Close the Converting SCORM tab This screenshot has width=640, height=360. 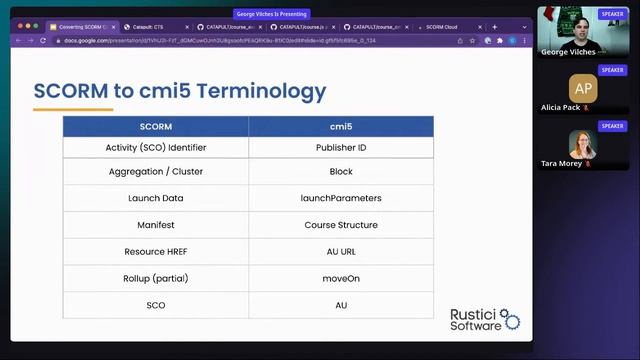click(x=113, y=27)
